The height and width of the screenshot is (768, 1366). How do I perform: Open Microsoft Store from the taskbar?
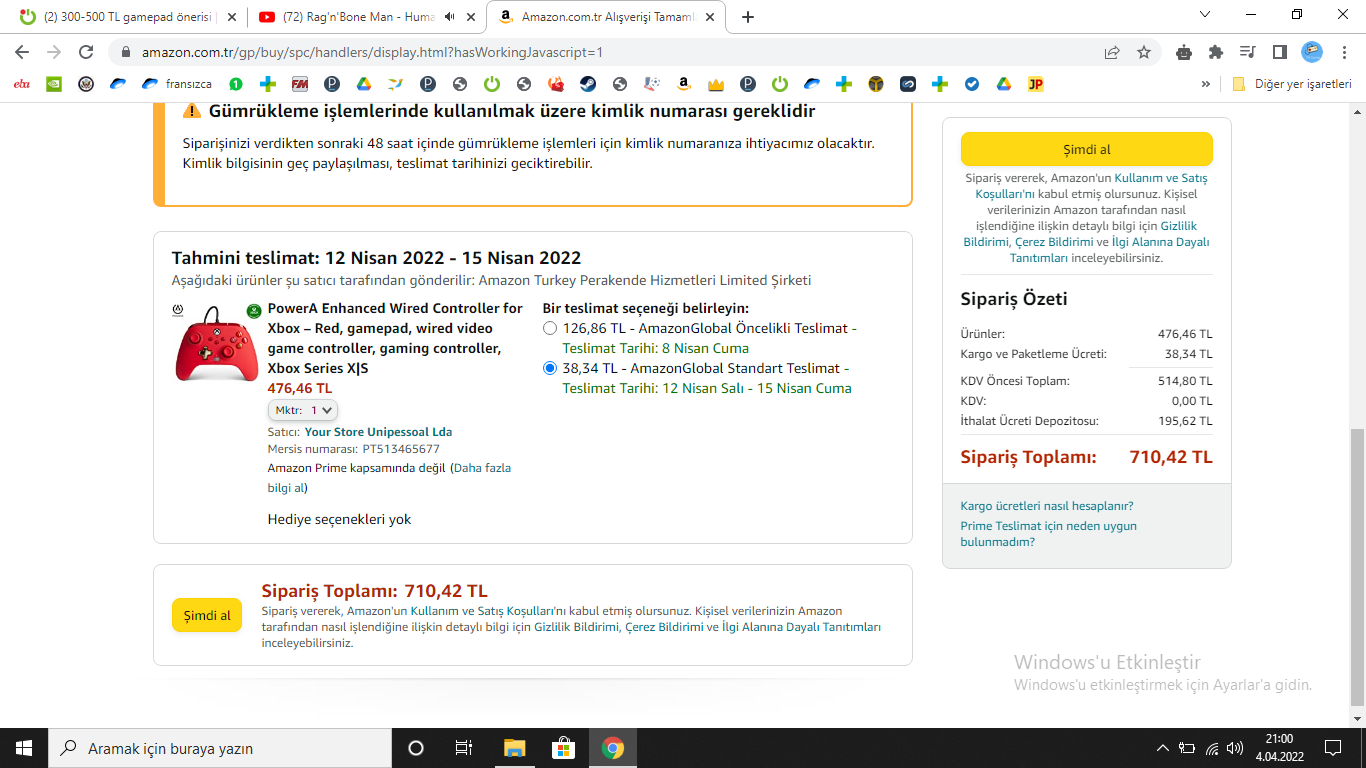coord(563,748)
